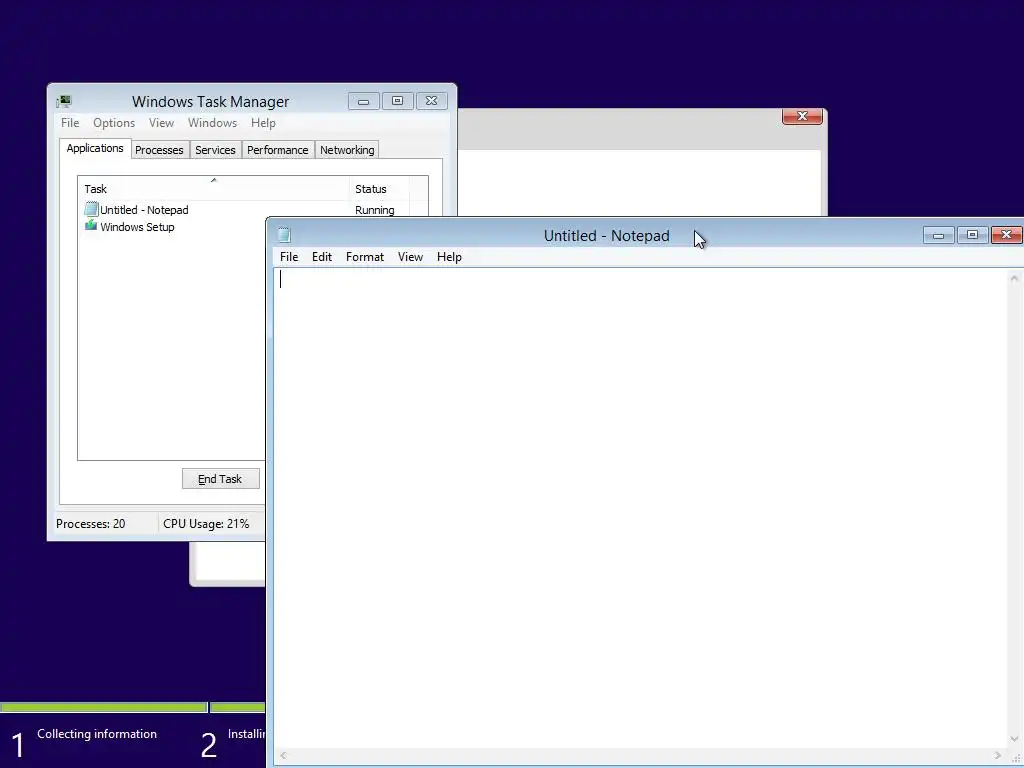Image resolution: width=1024 pixels, height=768 pixels.
Task: Click Processes: 20 in status bar
Action: [x=91, y=524]
